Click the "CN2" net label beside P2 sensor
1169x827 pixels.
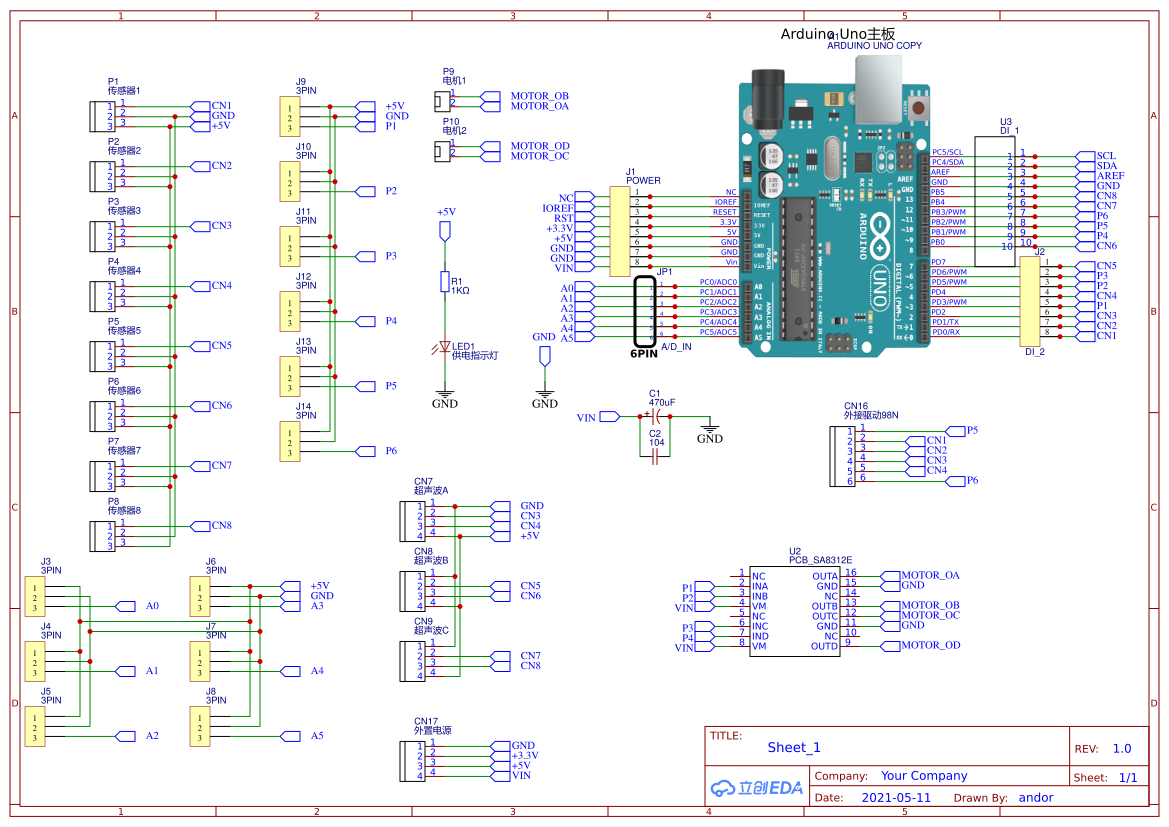click(221, 166)
